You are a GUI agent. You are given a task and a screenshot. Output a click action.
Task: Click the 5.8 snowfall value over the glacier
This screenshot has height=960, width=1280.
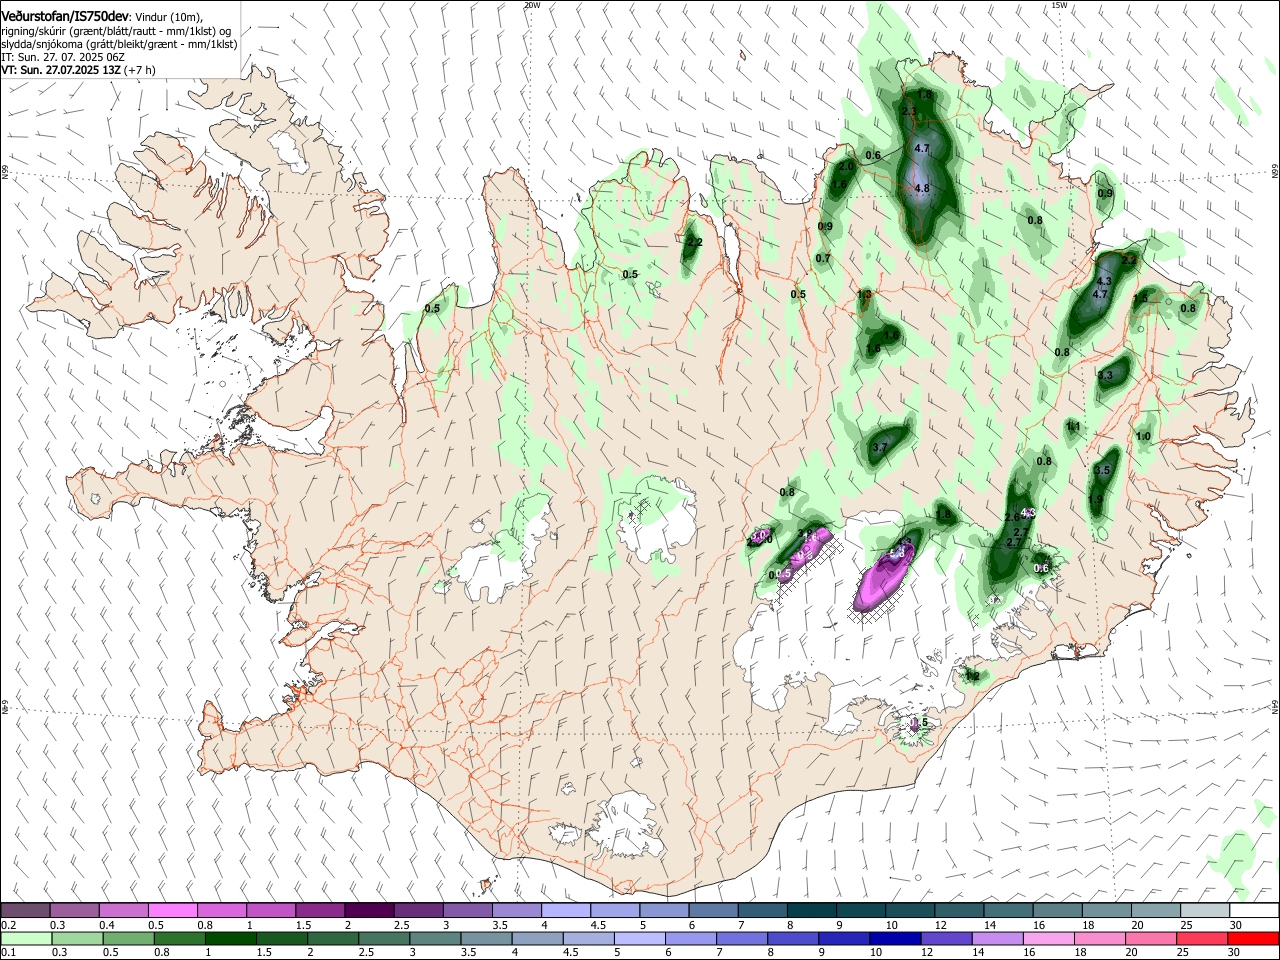tap(897, 553)
